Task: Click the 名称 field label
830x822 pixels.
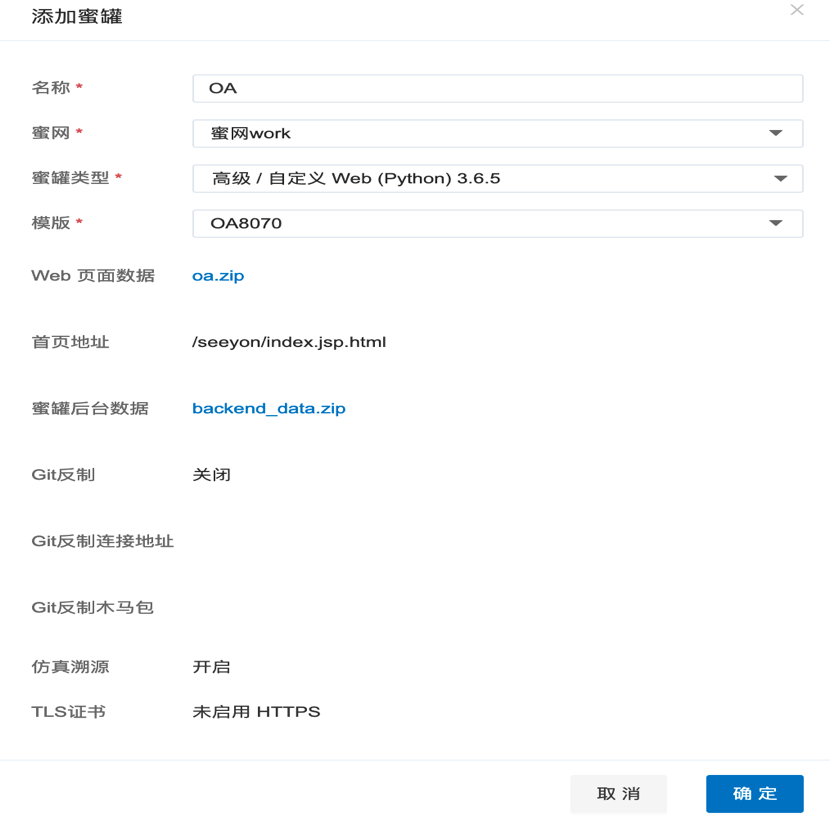Action: point(51,88)
